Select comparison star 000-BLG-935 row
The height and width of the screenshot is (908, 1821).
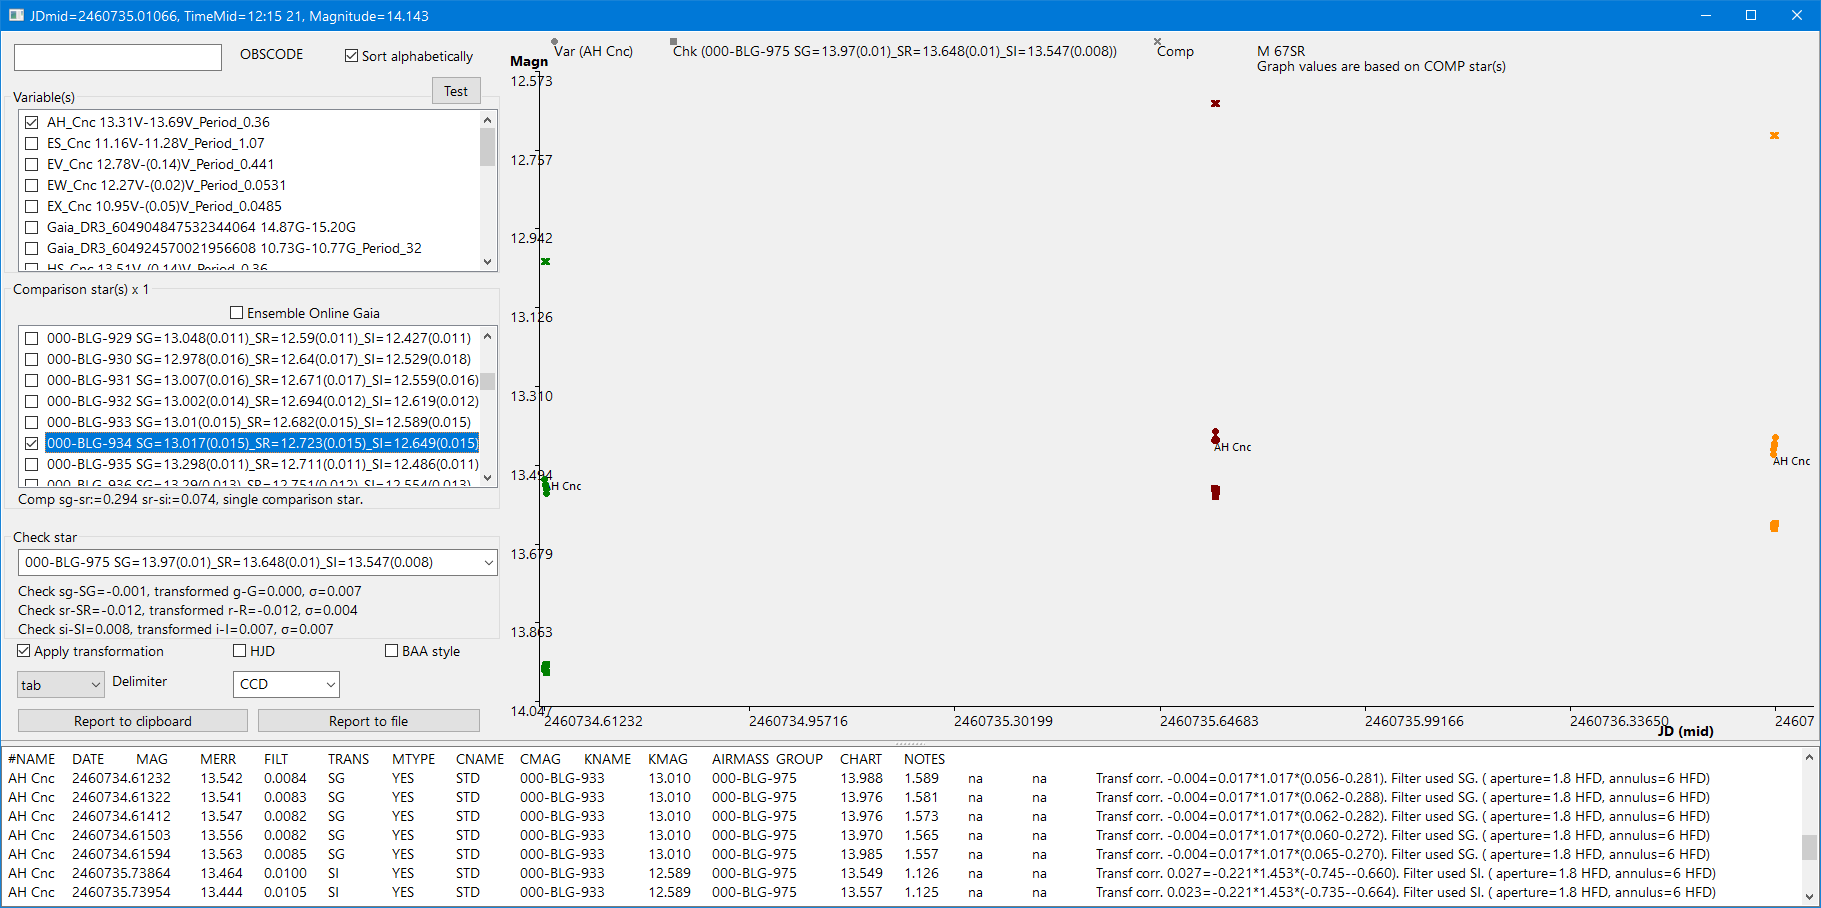pyautogui.click(x=262, y=464)
